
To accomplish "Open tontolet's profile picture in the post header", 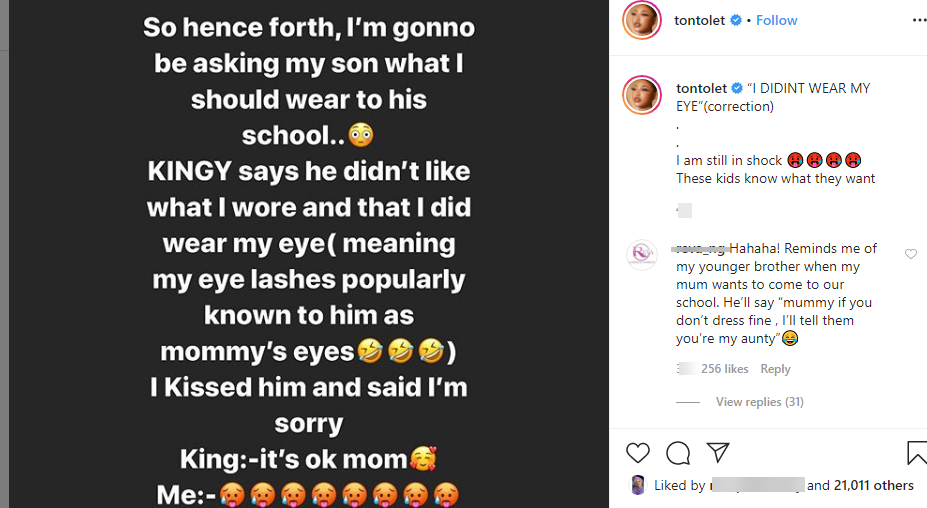I will 641,20.
